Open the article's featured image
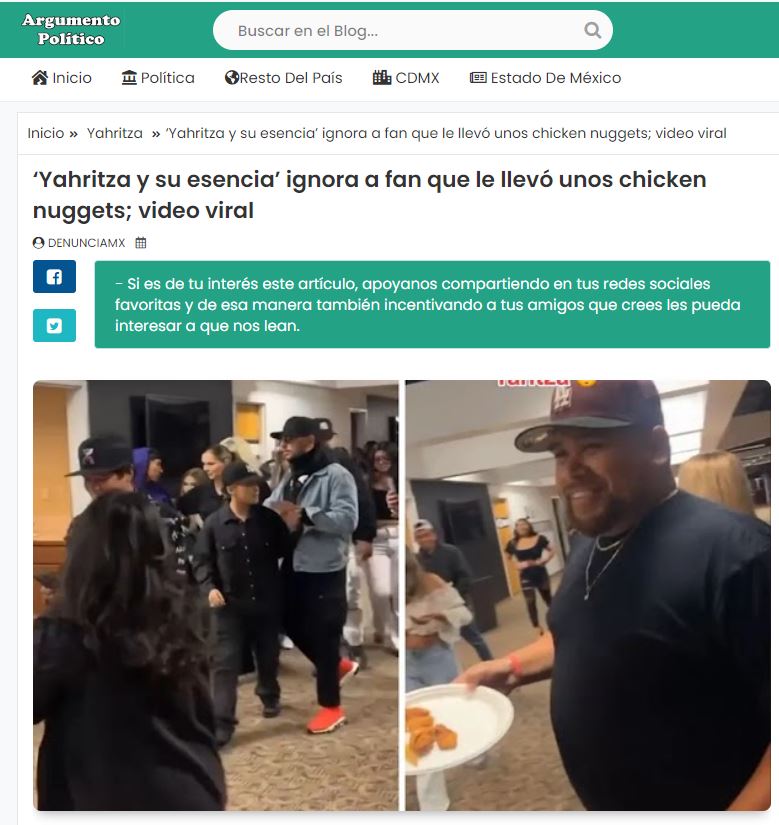 pyautogui.click(x=402, y=595)
